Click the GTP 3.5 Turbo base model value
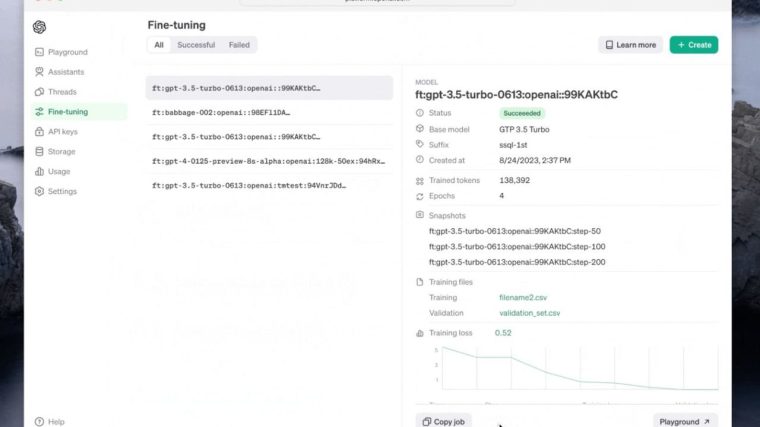Screen dimensions: 760x427 524,129
